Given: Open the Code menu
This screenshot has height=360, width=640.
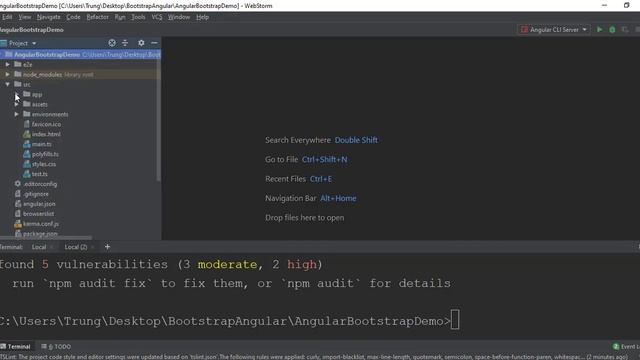Looking at the screenshot, I should [73, 17].
